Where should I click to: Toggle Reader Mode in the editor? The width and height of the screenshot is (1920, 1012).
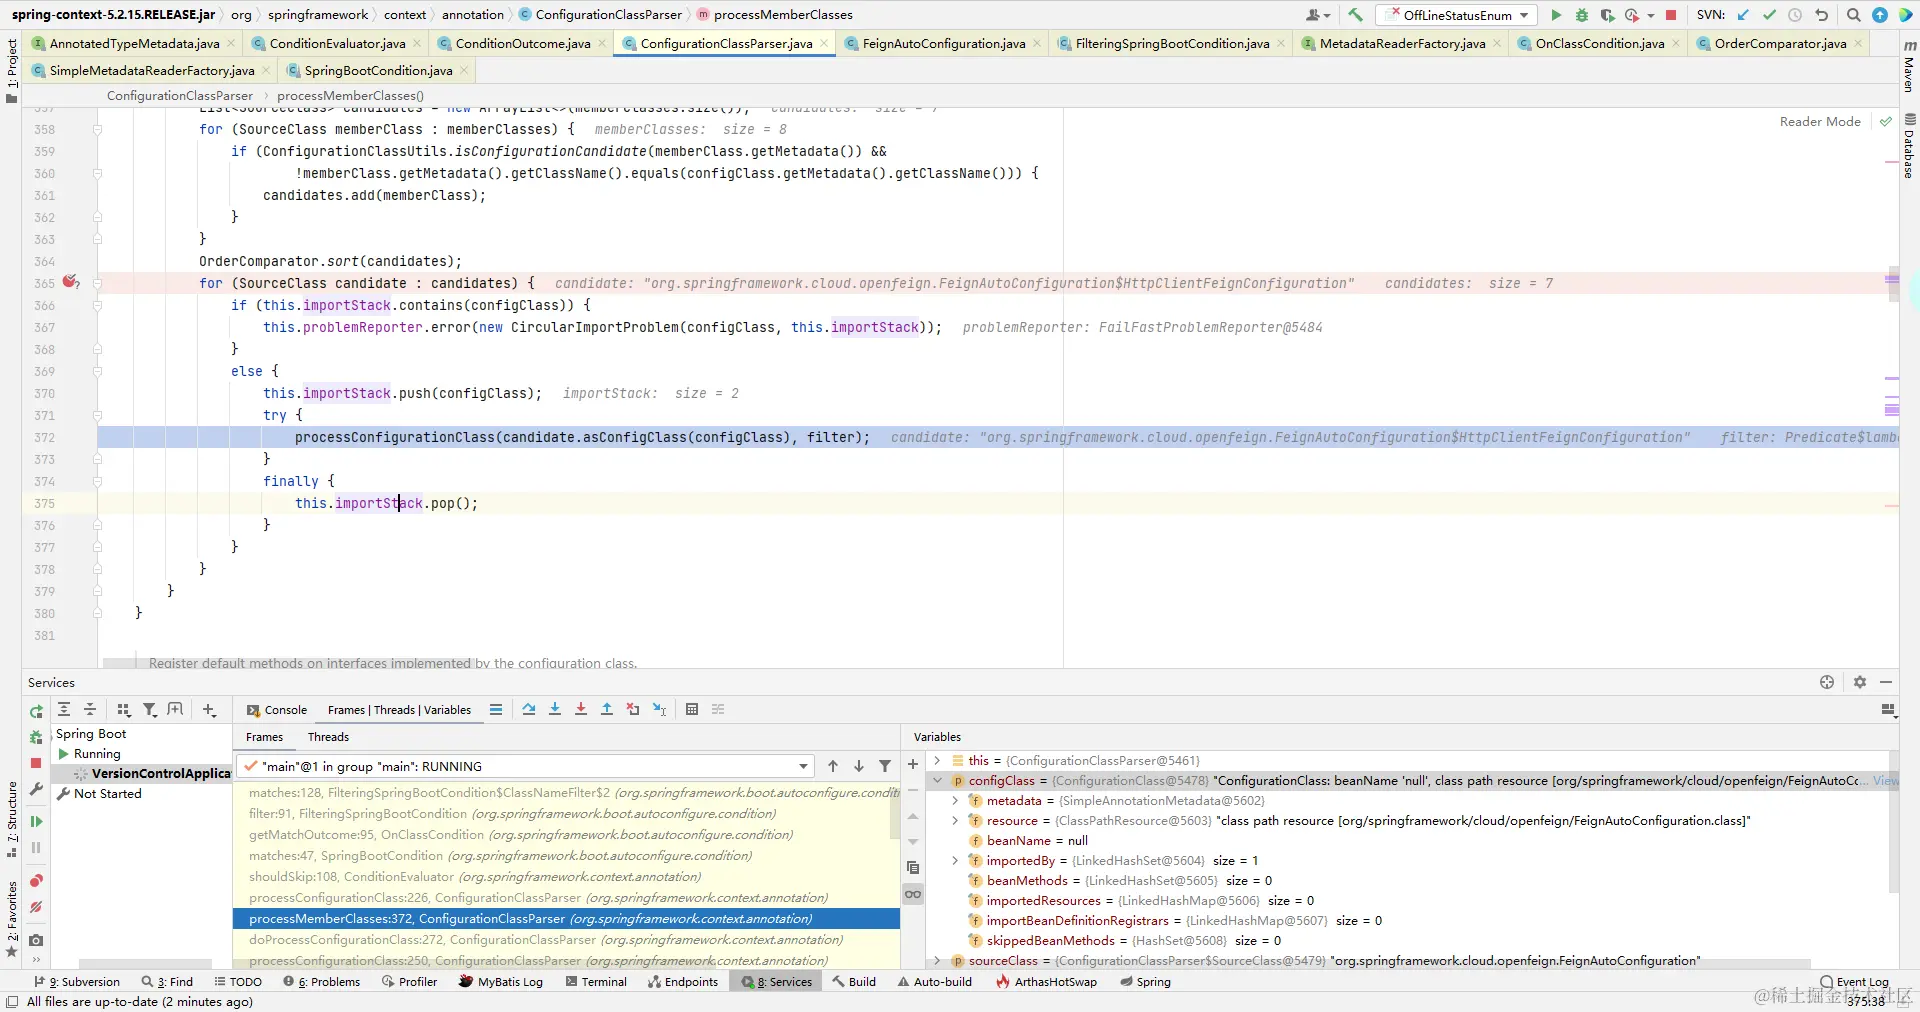(x=1820, y=121)
